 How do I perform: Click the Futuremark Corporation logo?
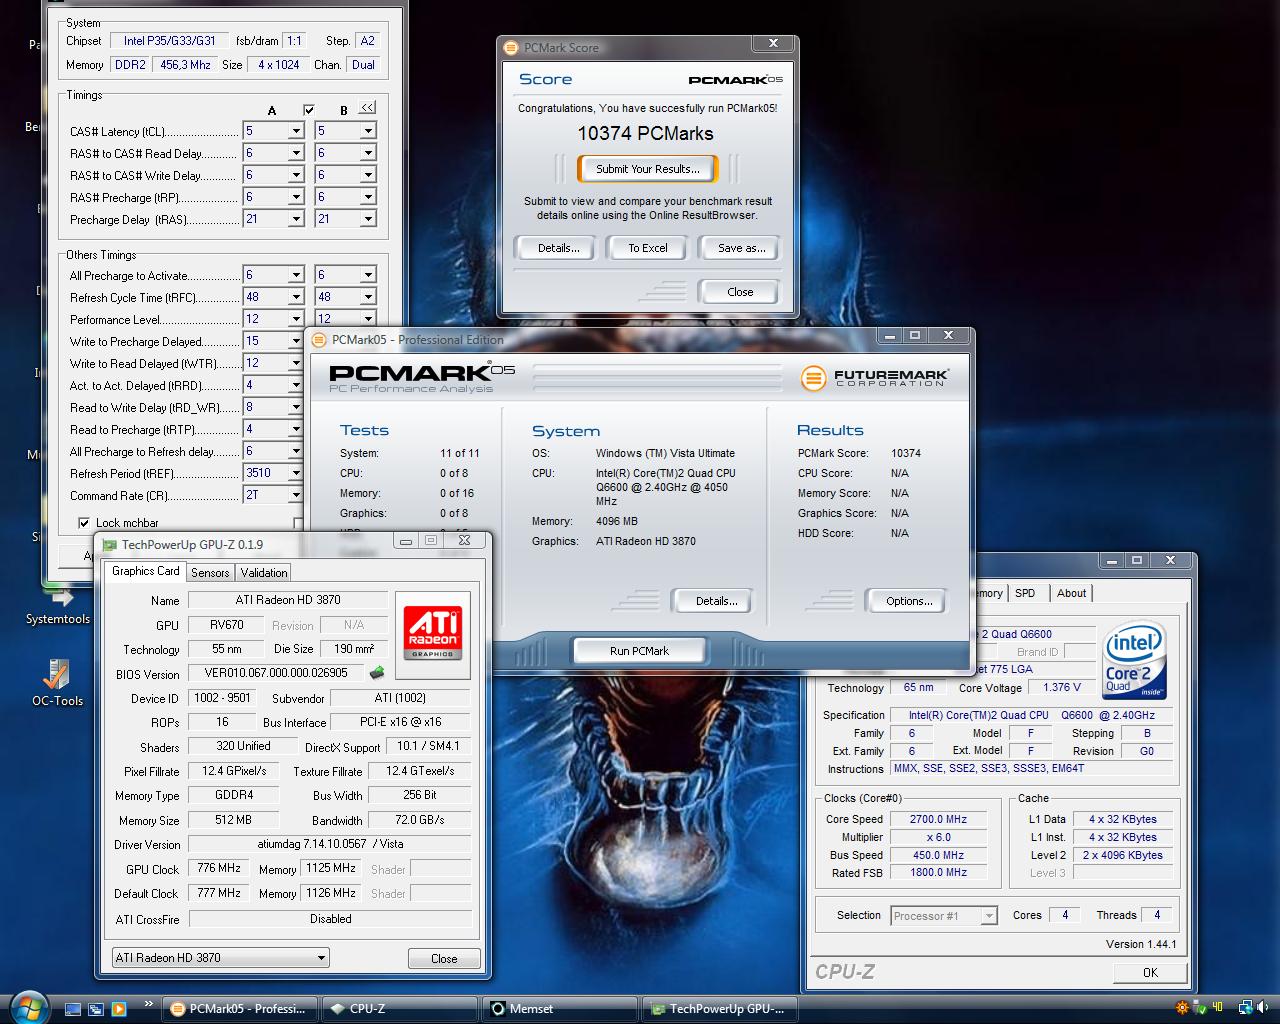875,378
